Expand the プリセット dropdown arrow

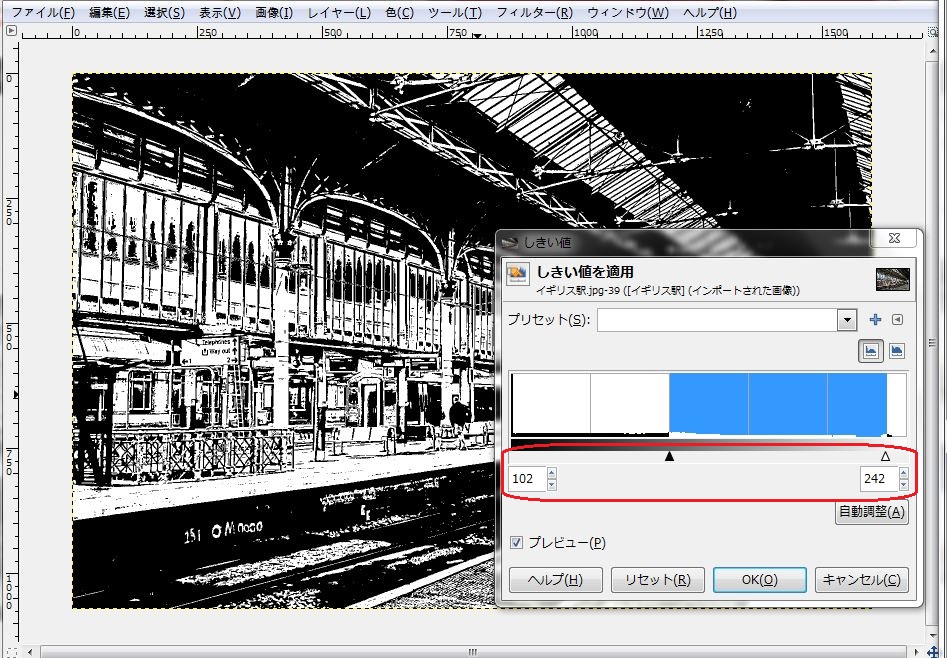click(847, 320)
